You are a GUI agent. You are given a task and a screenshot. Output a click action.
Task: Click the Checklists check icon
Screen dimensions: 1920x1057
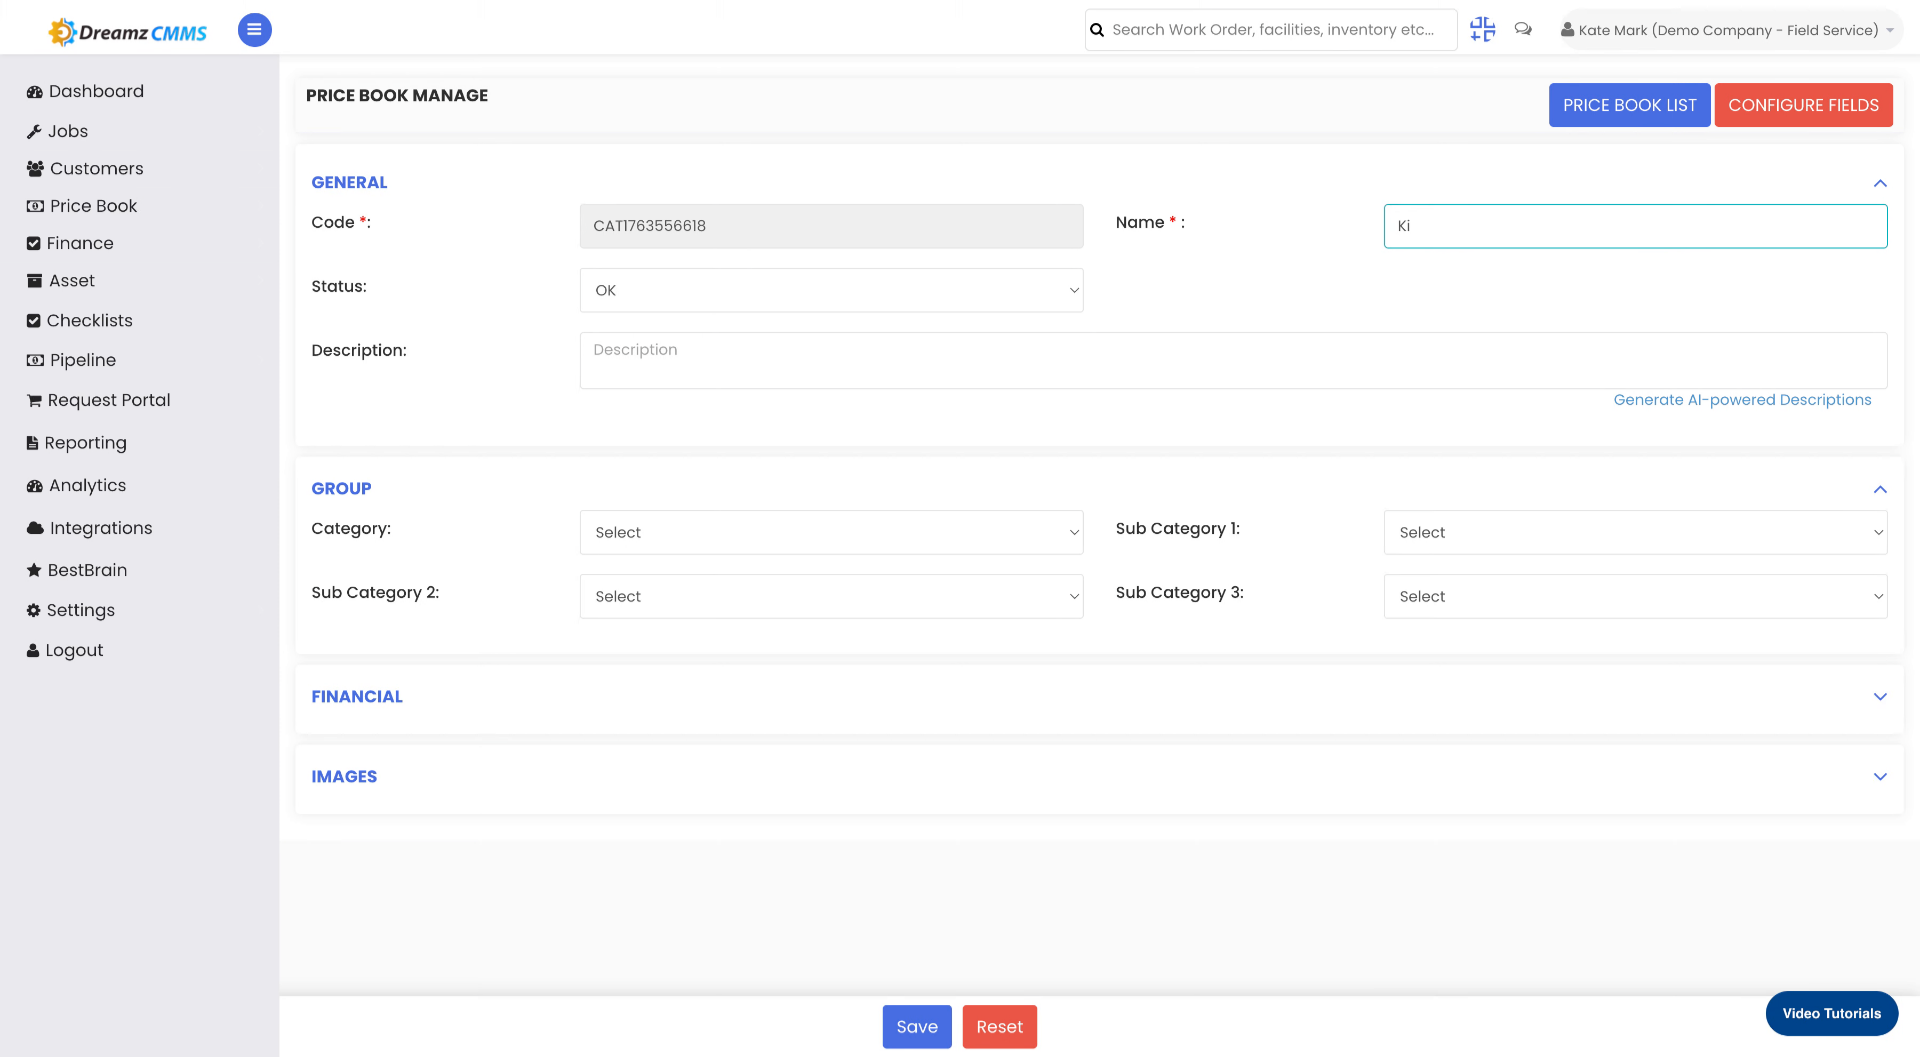[34, 321]
